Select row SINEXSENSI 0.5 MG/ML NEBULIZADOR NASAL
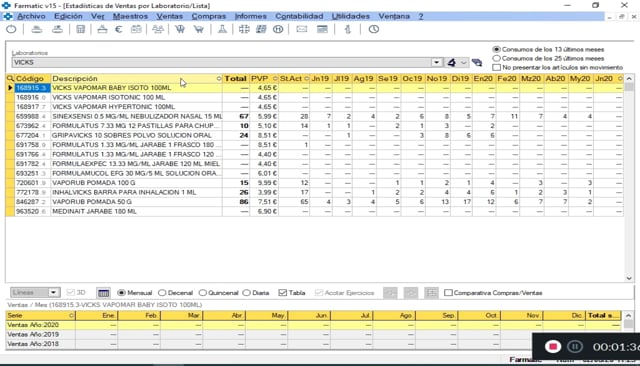 coord(314,116)
